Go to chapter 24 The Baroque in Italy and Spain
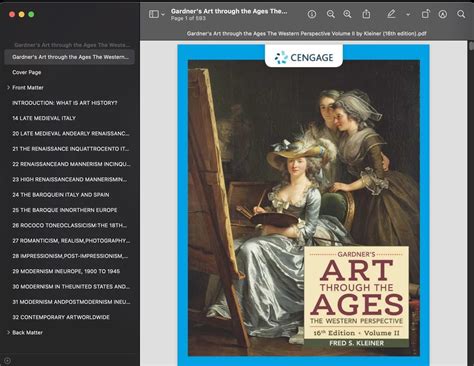The image size is (474, 366). pos(61,195)
